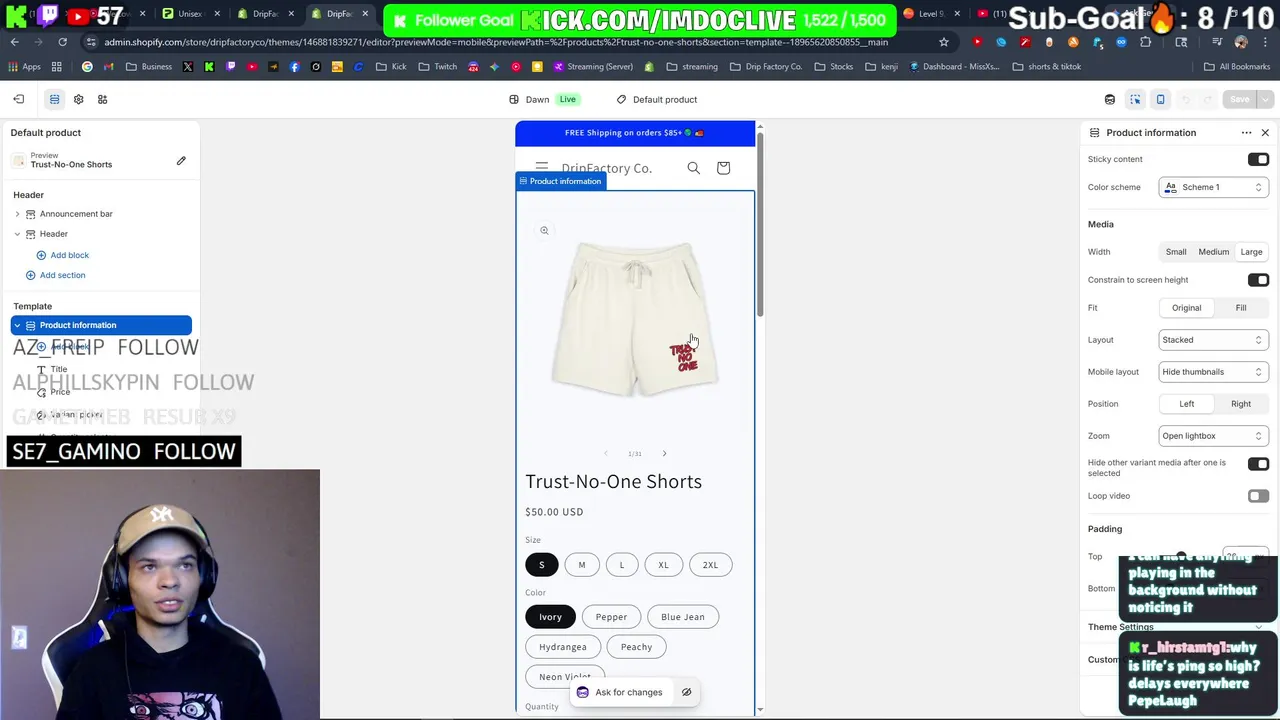Screen dimensions: 1280x720
Task: Click the zoom magnifier on product image
Action: click(544, 230)
